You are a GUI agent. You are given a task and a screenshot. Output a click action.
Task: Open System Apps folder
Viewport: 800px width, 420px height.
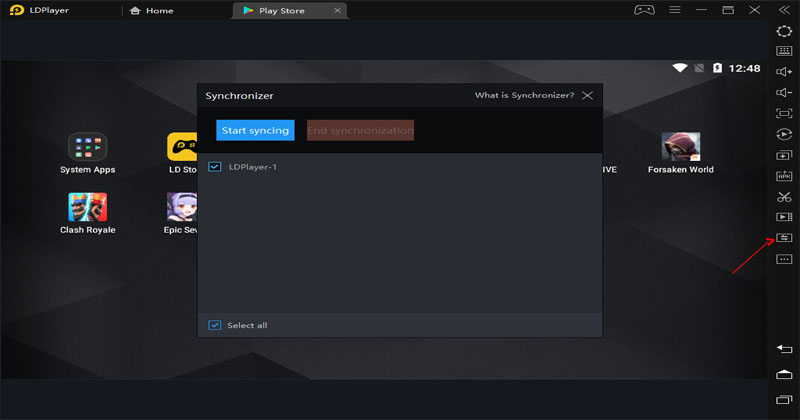point(88,154)
